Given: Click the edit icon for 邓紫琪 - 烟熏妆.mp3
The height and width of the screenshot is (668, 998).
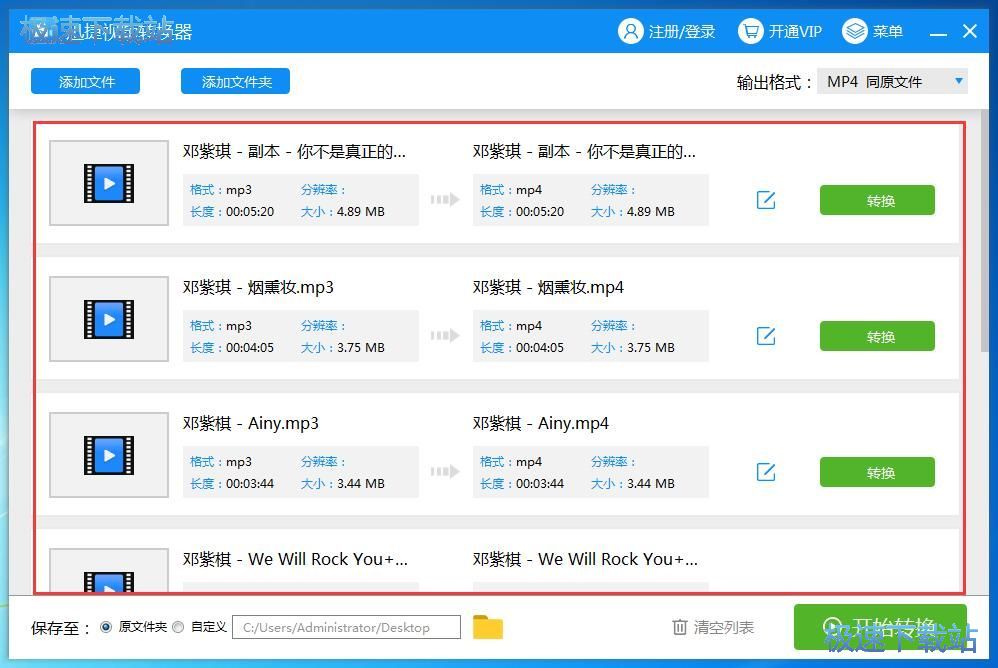Looking at the screenshot, I should [x=765, y=336].
